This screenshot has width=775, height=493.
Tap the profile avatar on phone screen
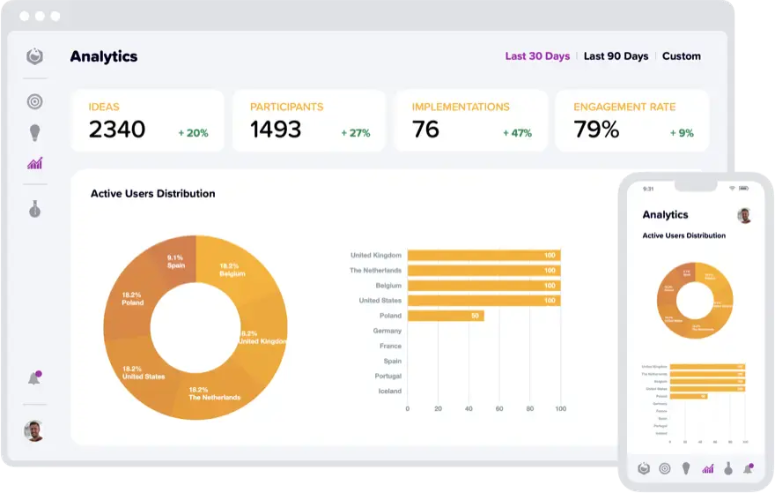744,216
